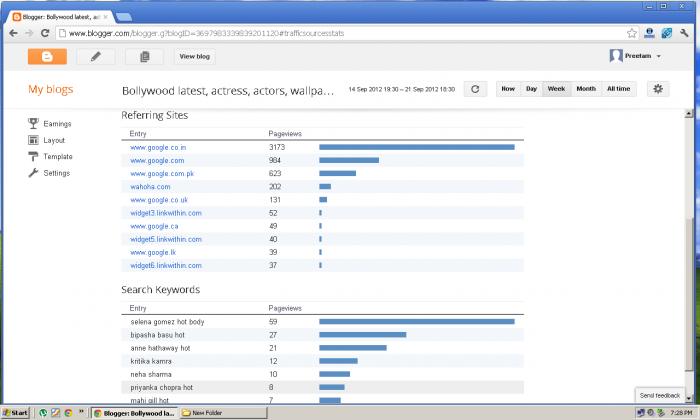Viewport: 700px width, 420px height.
Task: Open the www.google.co.uk referrer link
Action: click(159, 200)
